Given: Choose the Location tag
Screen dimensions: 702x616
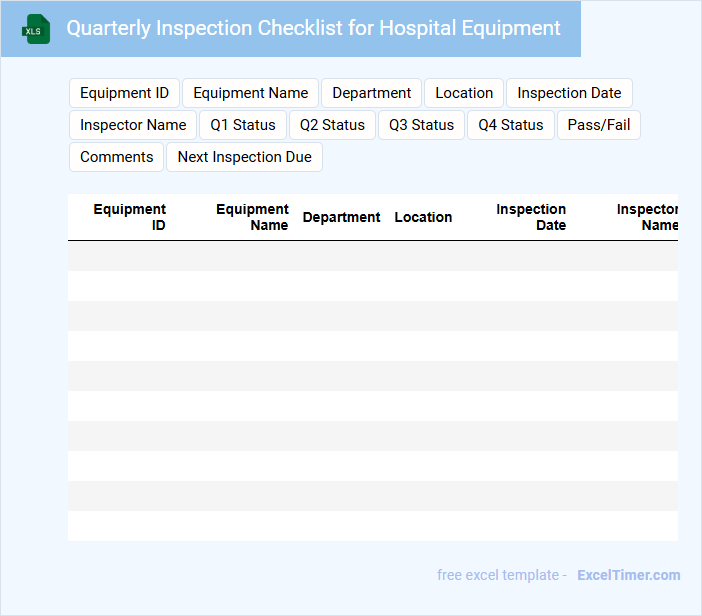Looking at the screenshot, I should (464, 93).
